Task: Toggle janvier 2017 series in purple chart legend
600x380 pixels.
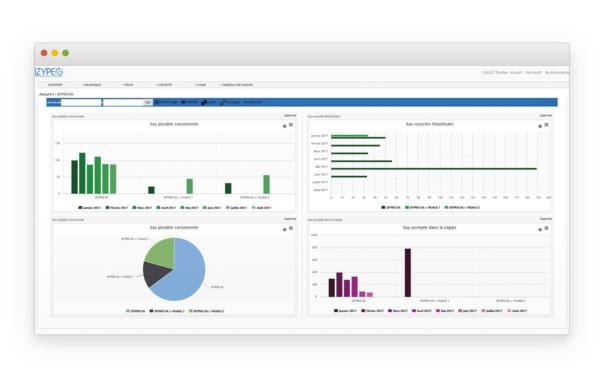Action: pos(345,311)
